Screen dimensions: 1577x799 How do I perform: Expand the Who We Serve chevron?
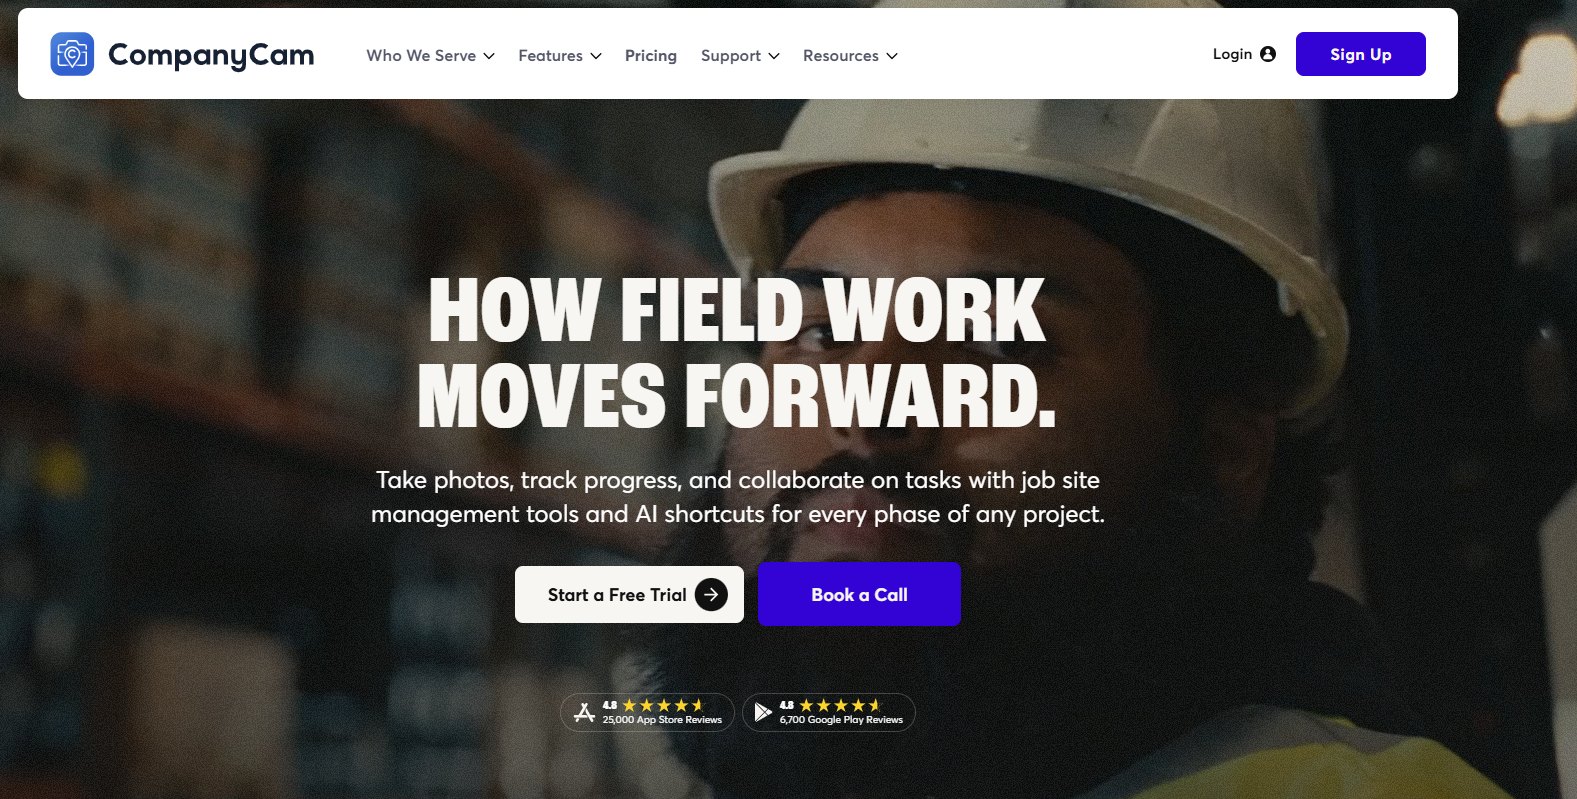(x=489, y=56)
